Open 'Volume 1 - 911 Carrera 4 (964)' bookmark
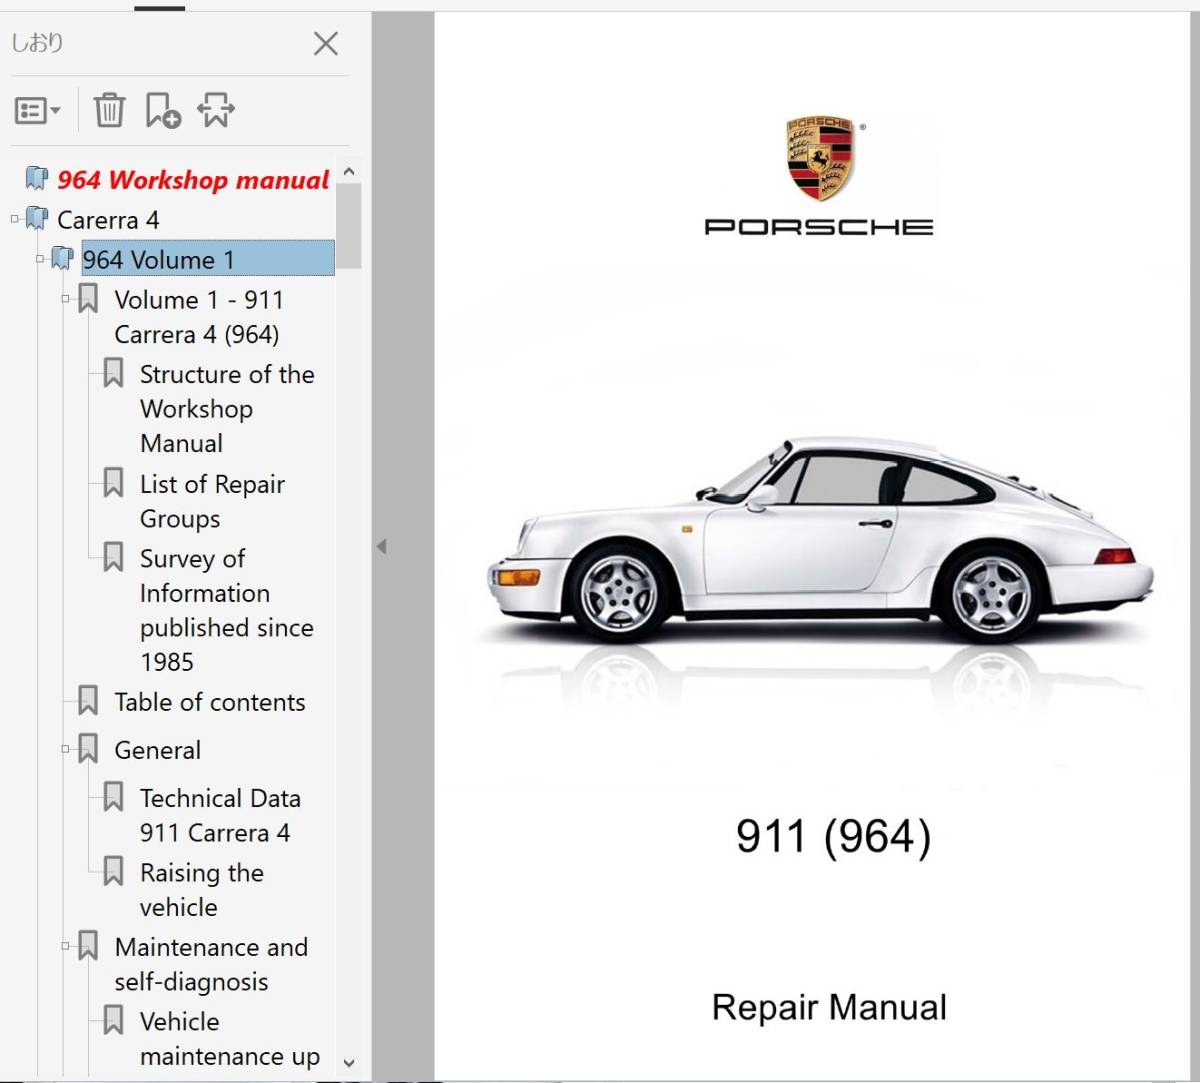 pyautogui.click(x=199, y=317)
